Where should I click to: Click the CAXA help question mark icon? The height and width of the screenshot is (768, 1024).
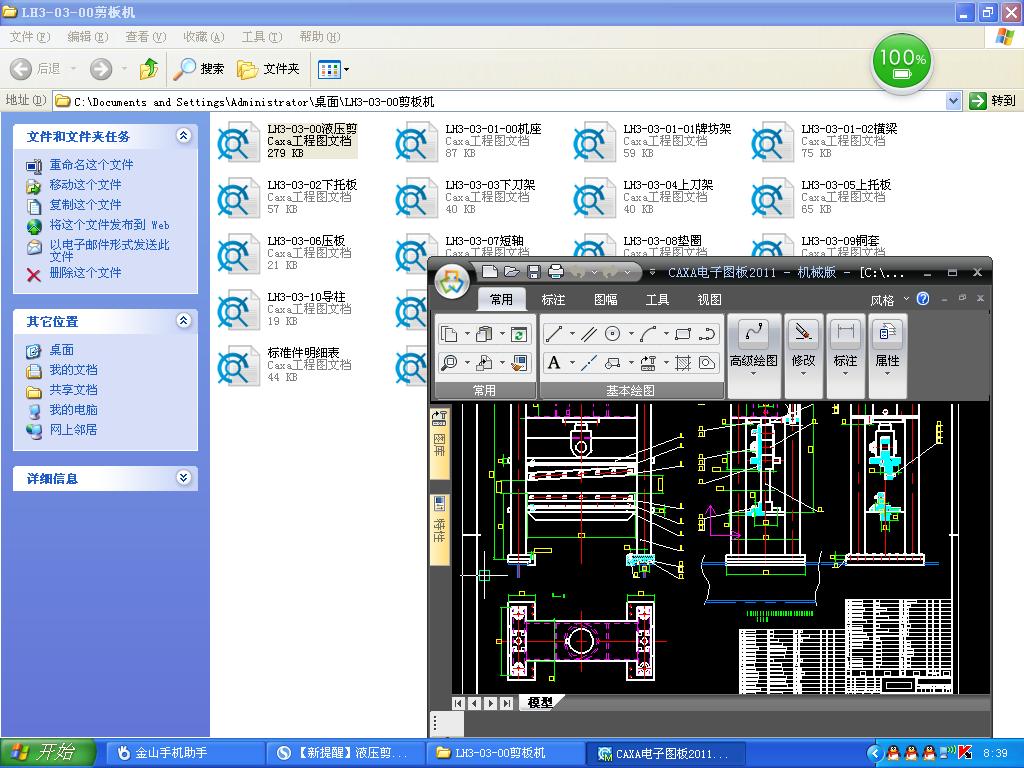tap(923, 298)
